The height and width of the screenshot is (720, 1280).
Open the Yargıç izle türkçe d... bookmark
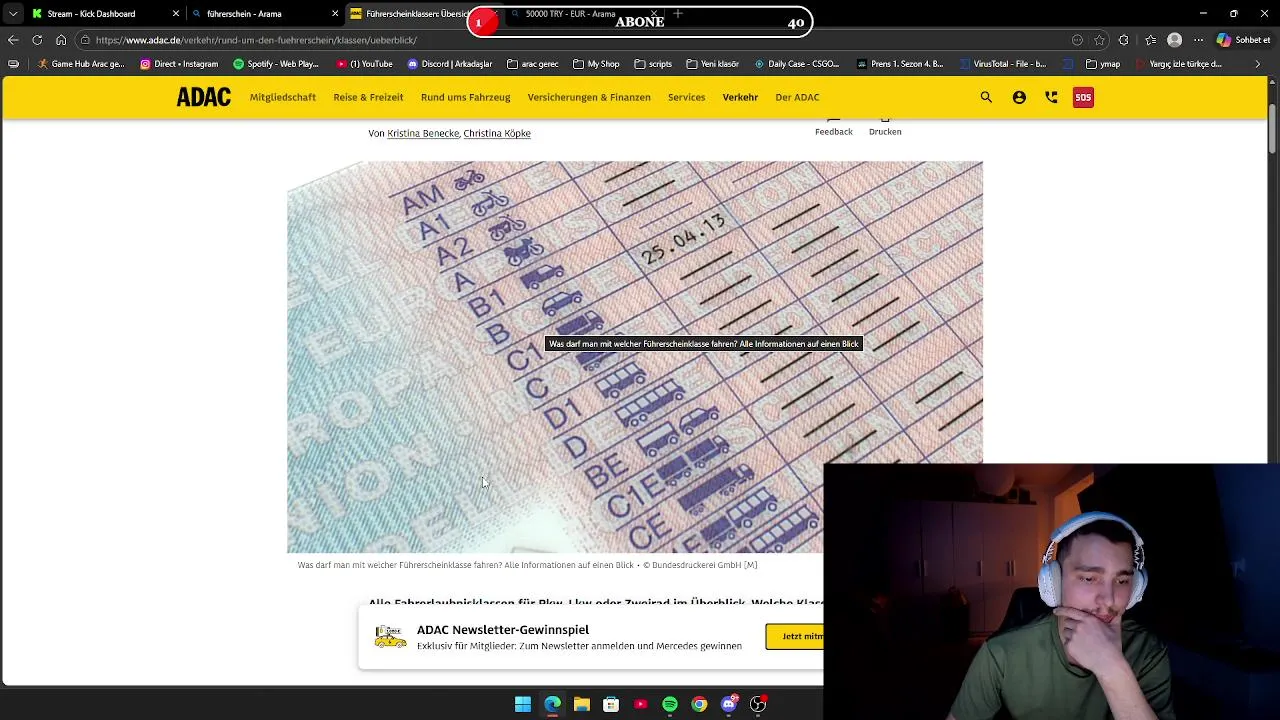(1179, 64)
